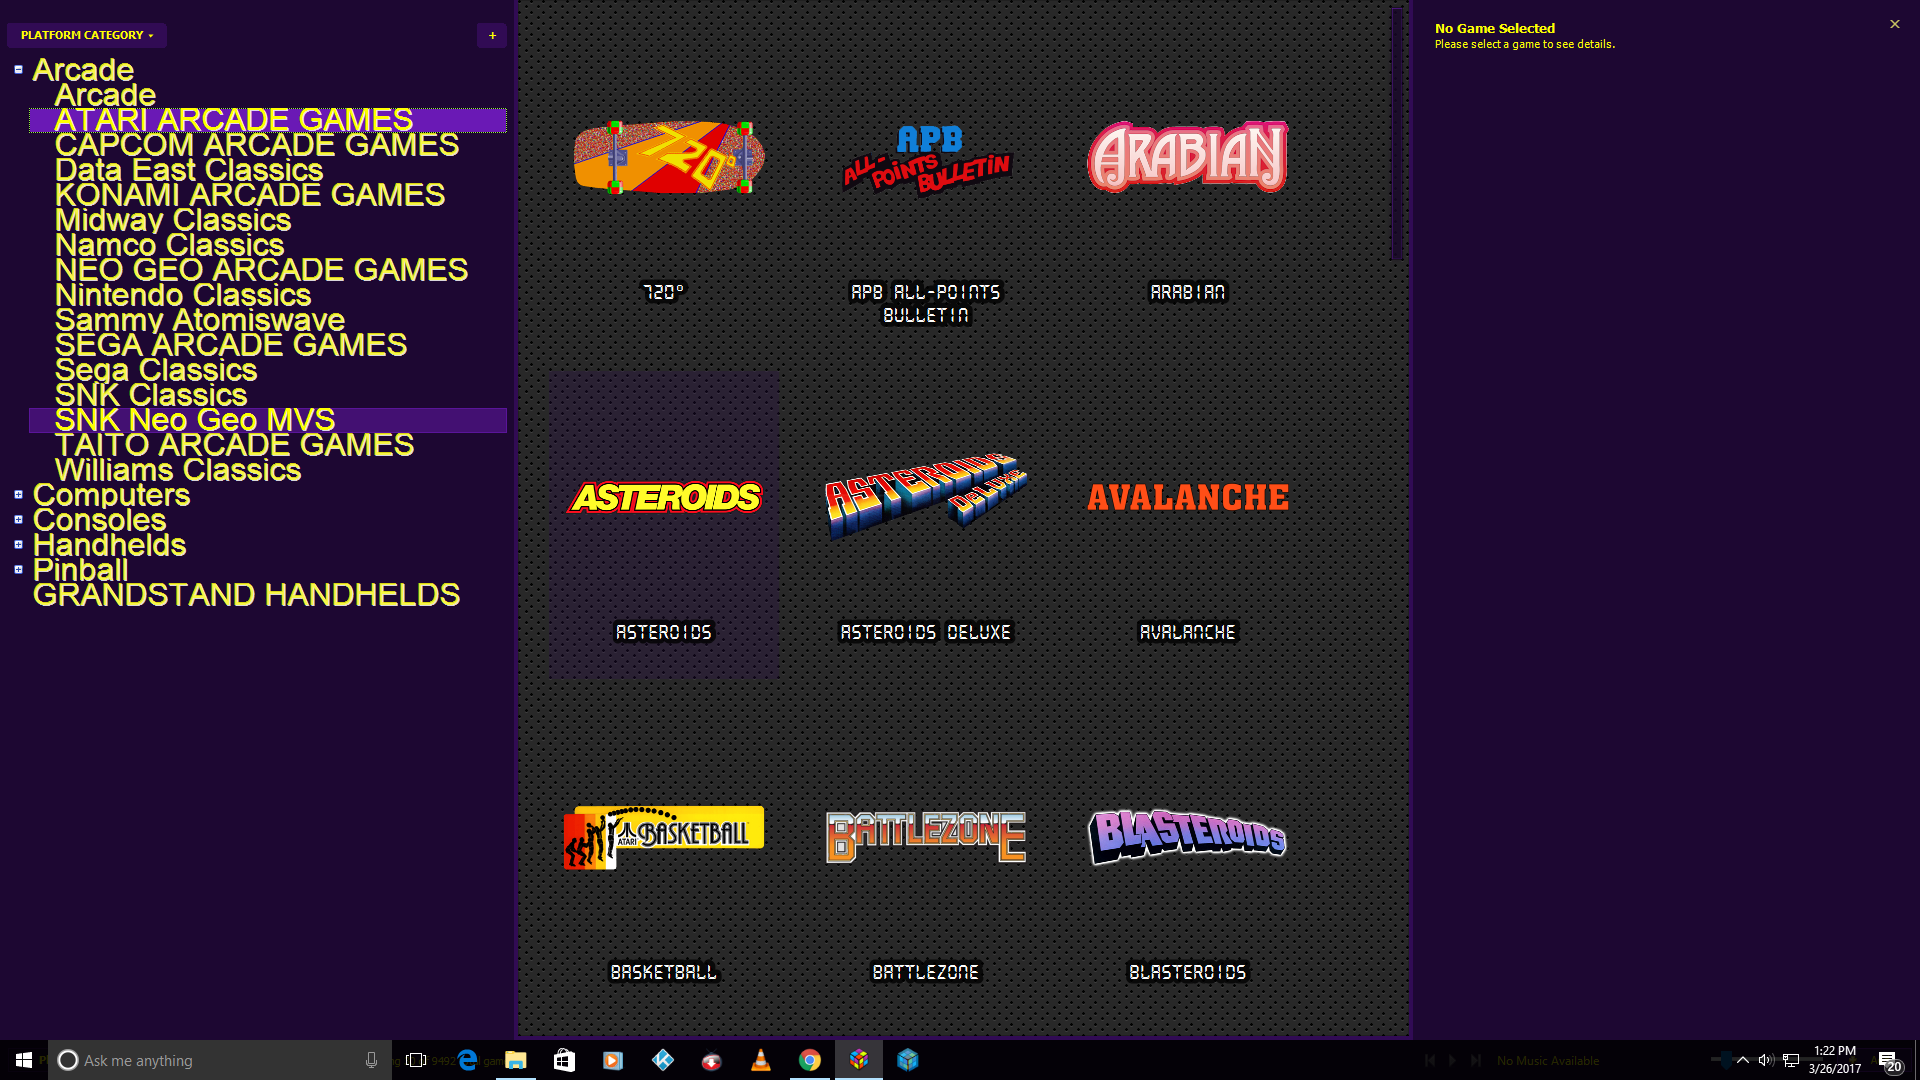Select NEO GEO ARCADE GAMES platform
This screenshot has height=1080, width=1920.
pyautogui.click(x=261, y=270)
